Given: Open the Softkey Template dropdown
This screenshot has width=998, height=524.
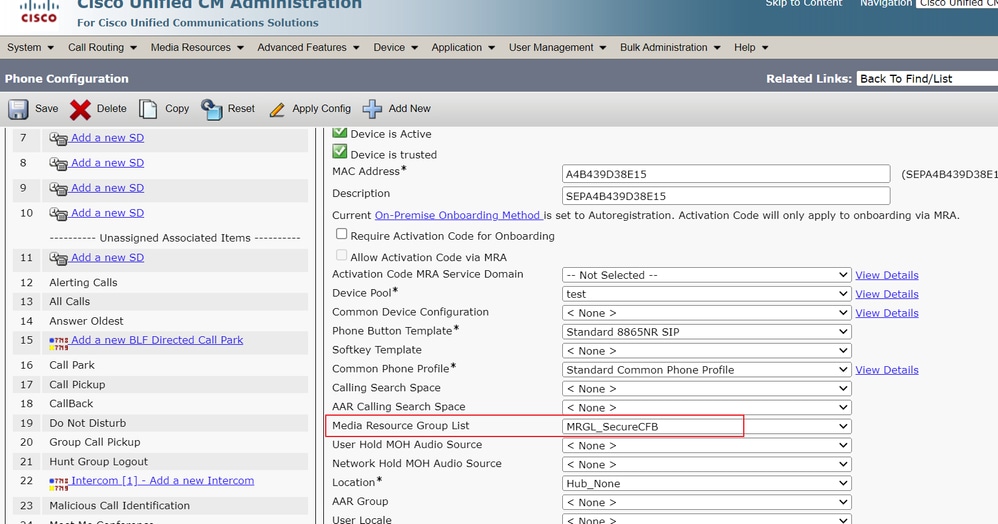Looking at the screenshot, I should [x=706, y=351].
